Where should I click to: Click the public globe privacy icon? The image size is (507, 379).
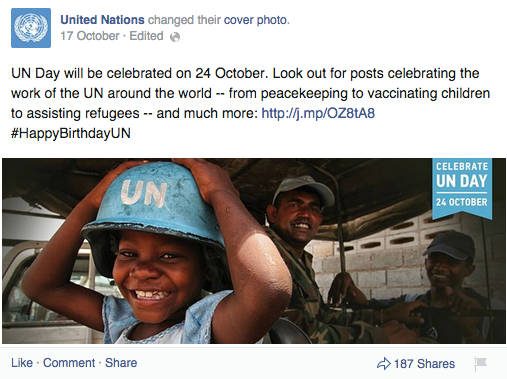coord(175,37)
